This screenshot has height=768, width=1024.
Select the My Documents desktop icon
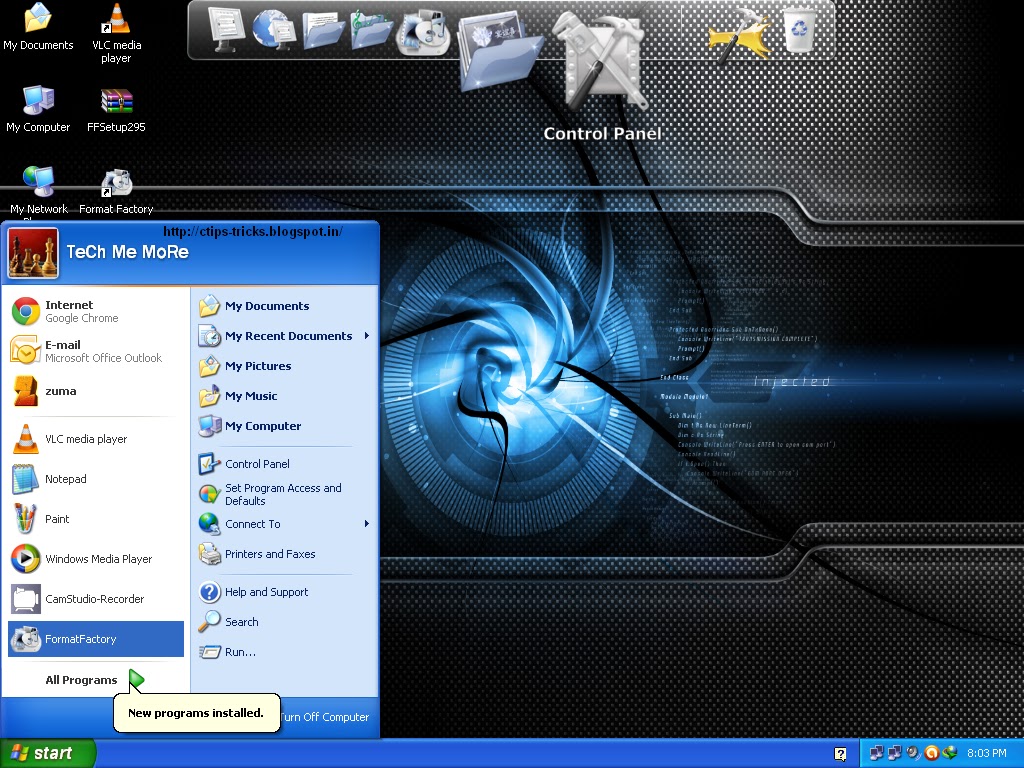(38, 26)
